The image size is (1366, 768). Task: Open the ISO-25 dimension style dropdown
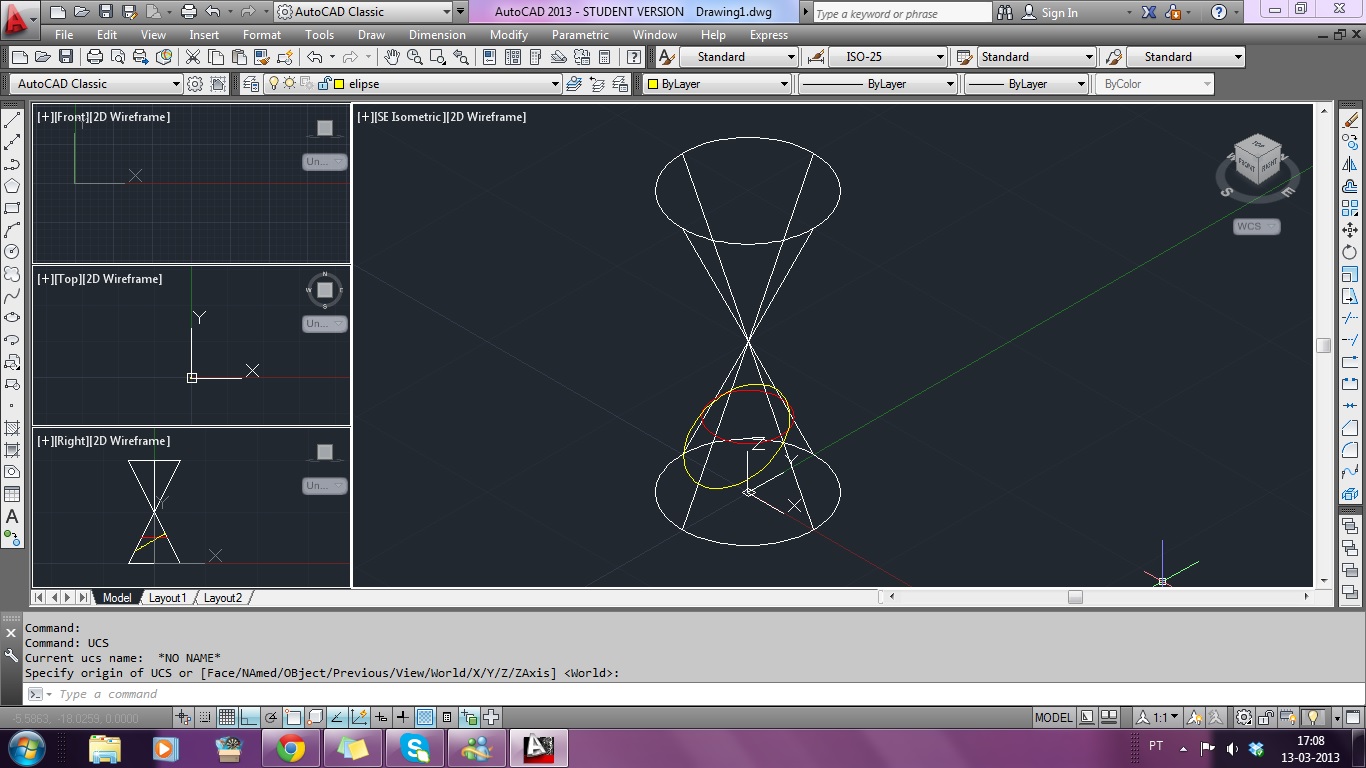887,57
